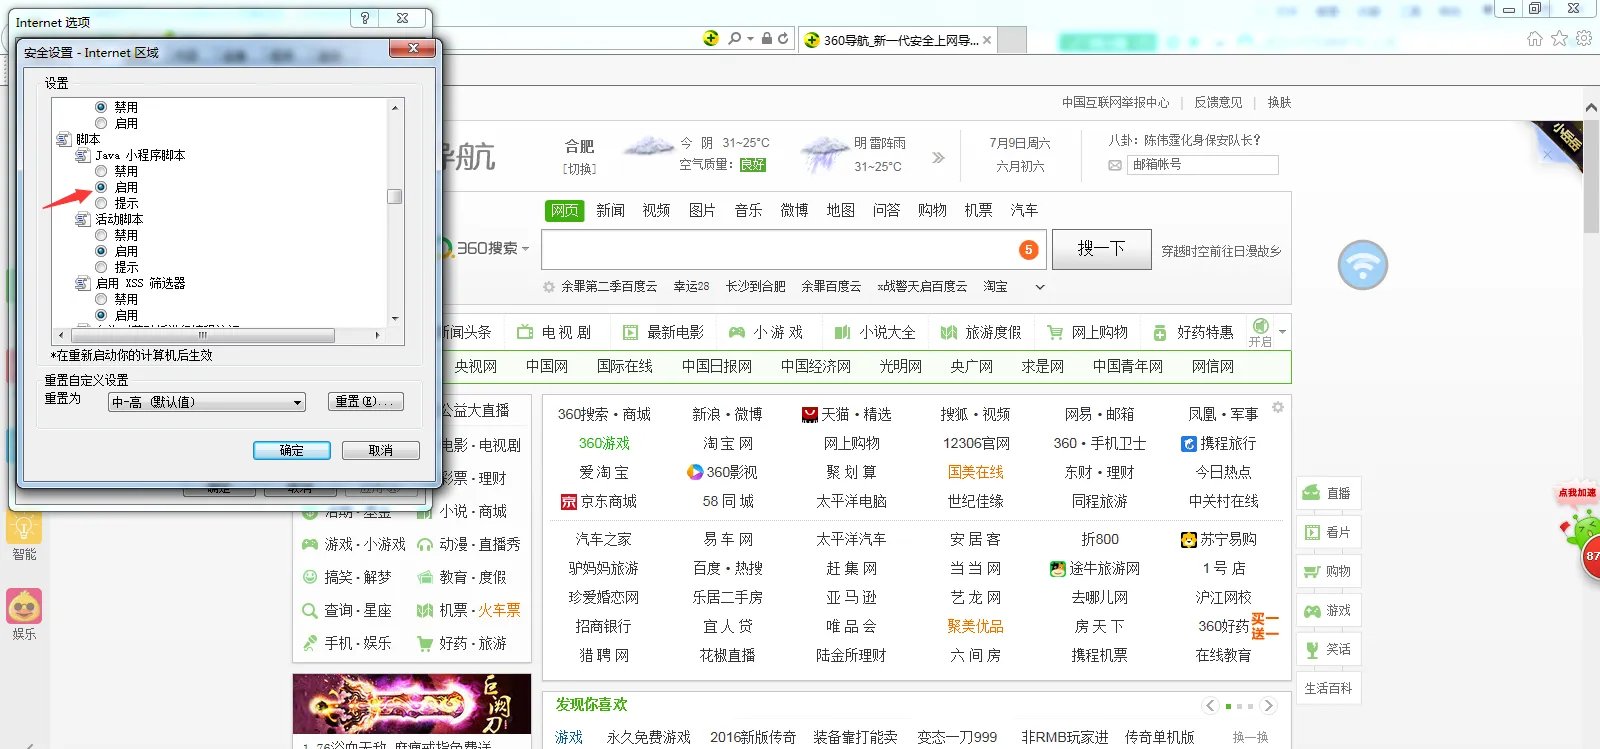This screenshot has height=749, width=1600.
Task: Select 提示 under 活动脚本
Action: point(101,268)
